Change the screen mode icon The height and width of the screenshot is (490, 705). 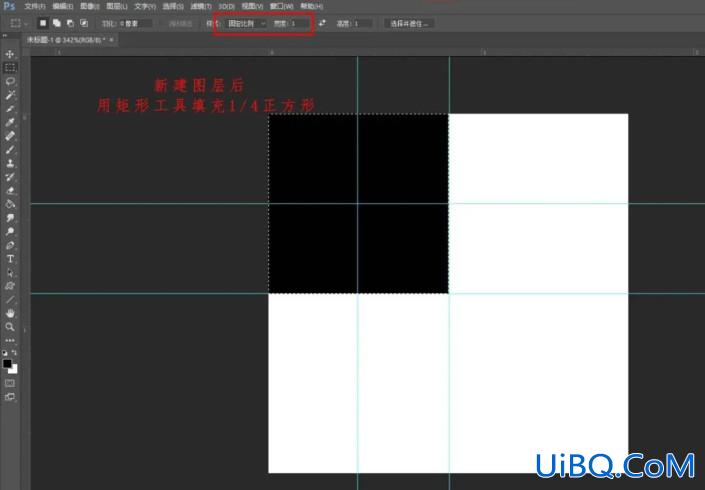click(10, 397)
